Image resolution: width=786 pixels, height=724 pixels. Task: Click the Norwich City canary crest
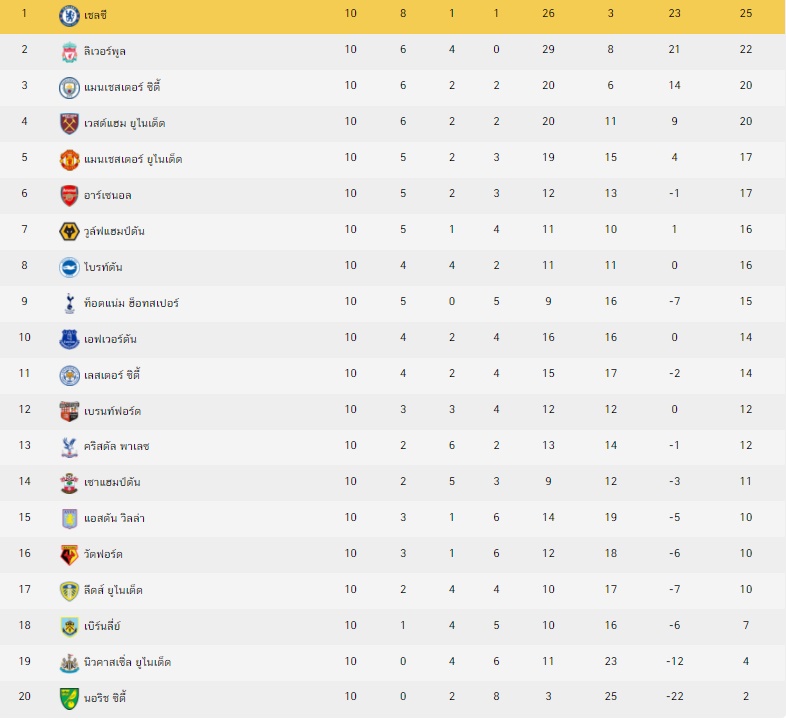[x=69, y=698]
